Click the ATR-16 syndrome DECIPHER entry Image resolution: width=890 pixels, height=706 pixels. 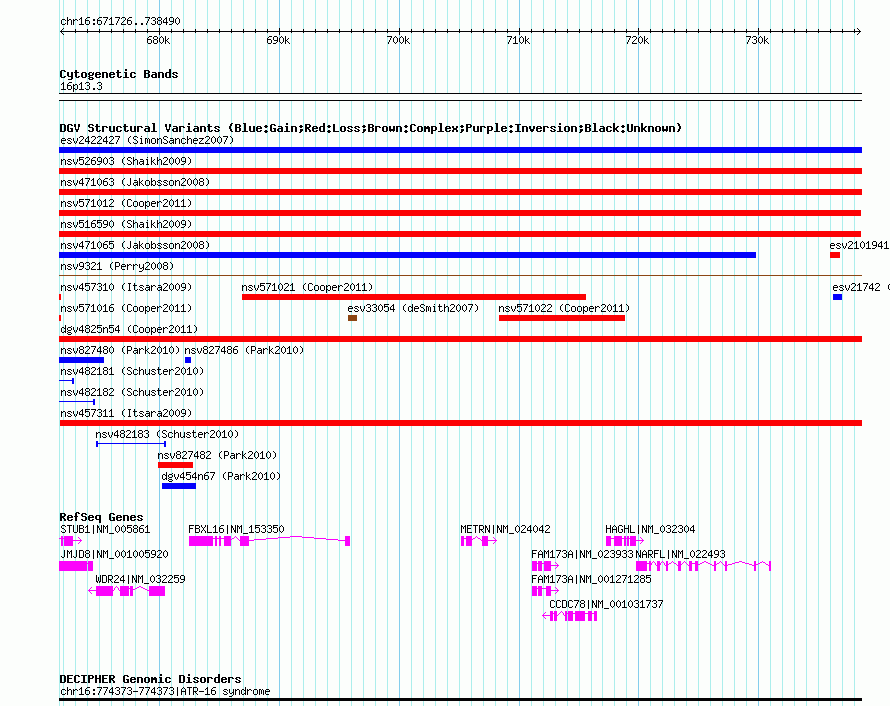point(165,691)
